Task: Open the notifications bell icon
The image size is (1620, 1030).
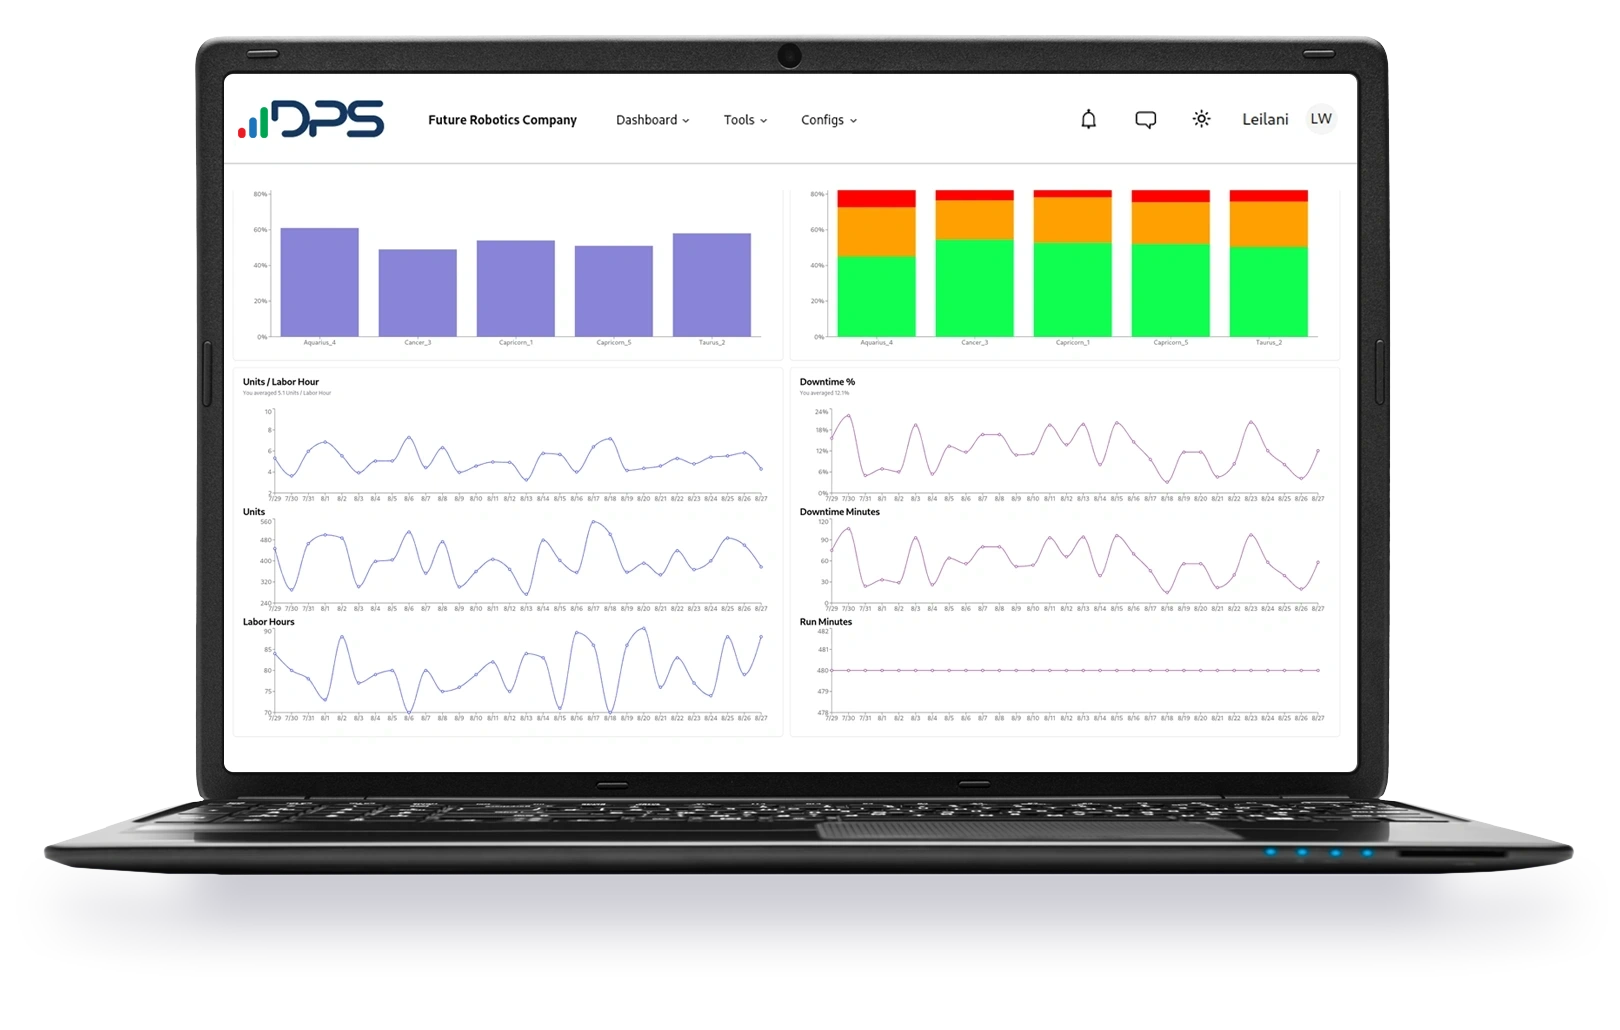Action: coord(1089,119)
